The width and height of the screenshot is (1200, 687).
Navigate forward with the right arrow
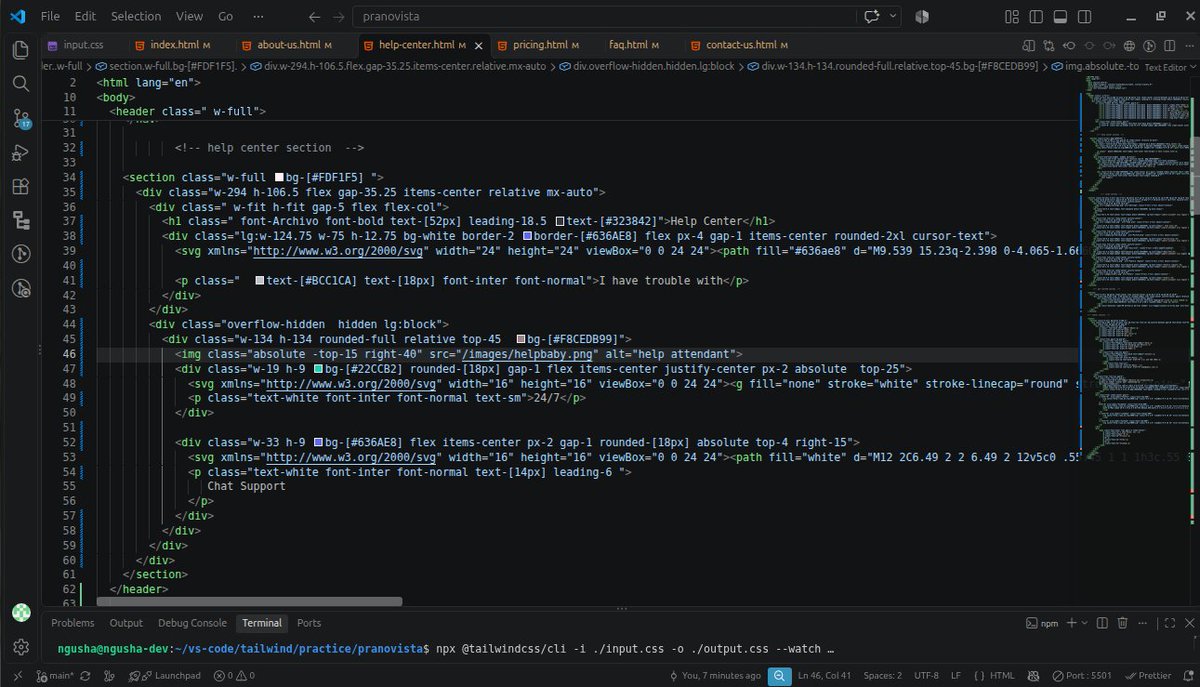[x=341, y=16]
